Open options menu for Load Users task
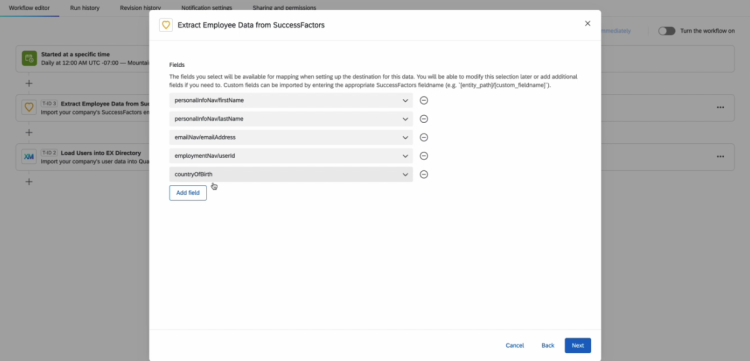 click(720, 156)
